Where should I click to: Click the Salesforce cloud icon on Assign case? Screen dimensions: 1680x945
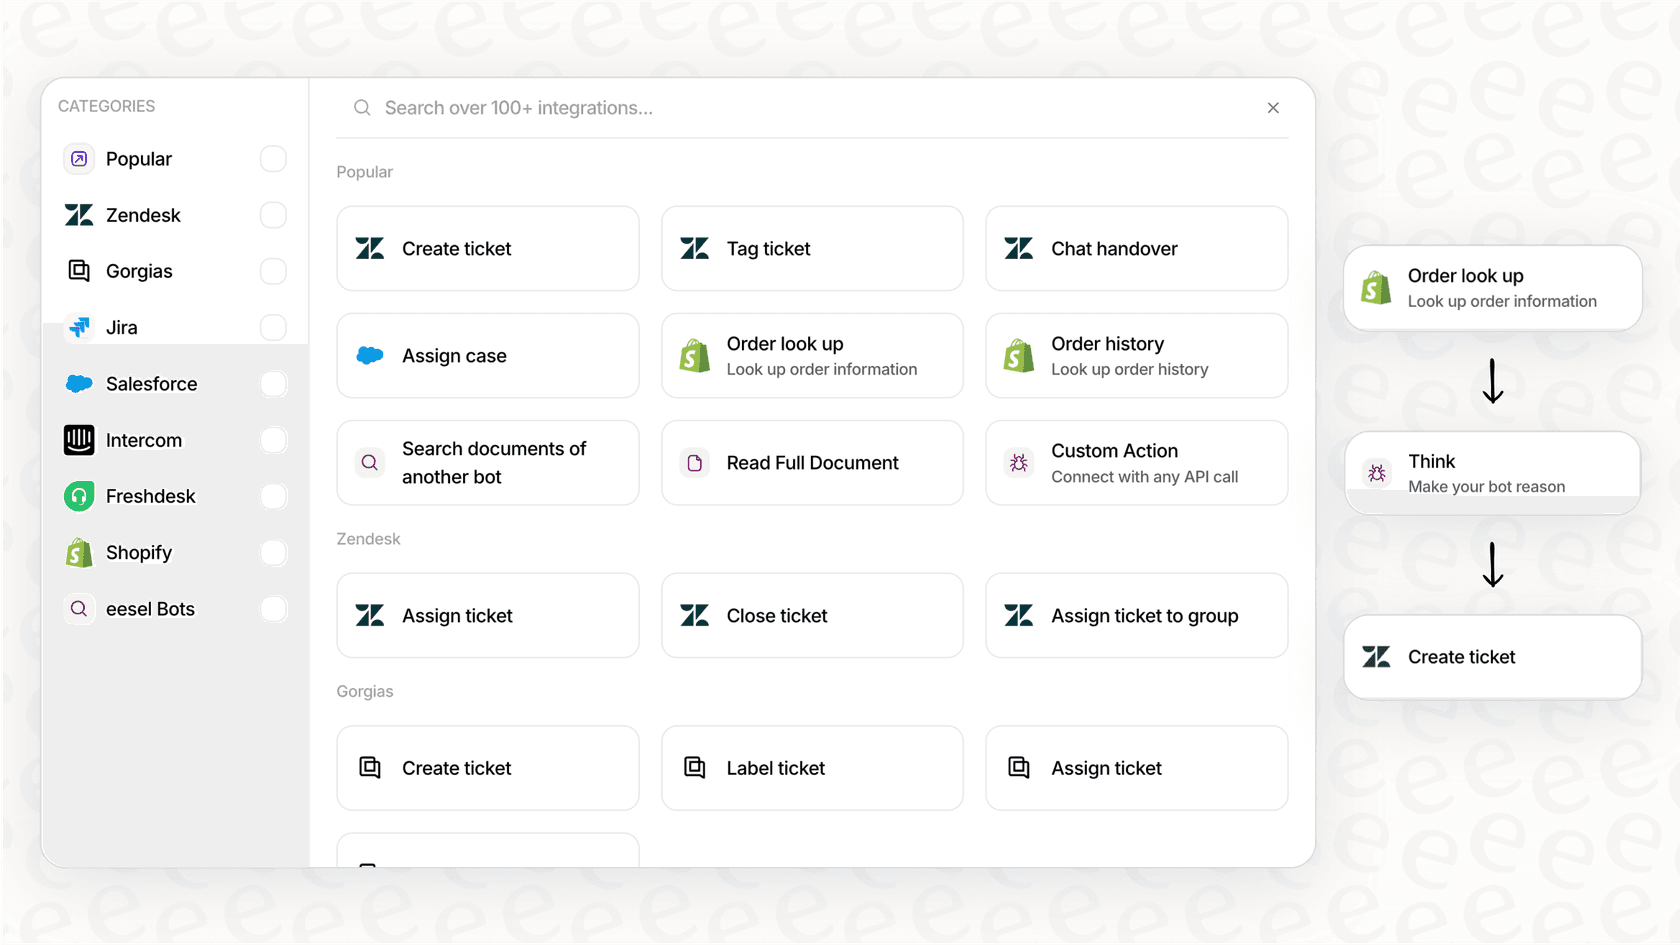click(369, 355)
